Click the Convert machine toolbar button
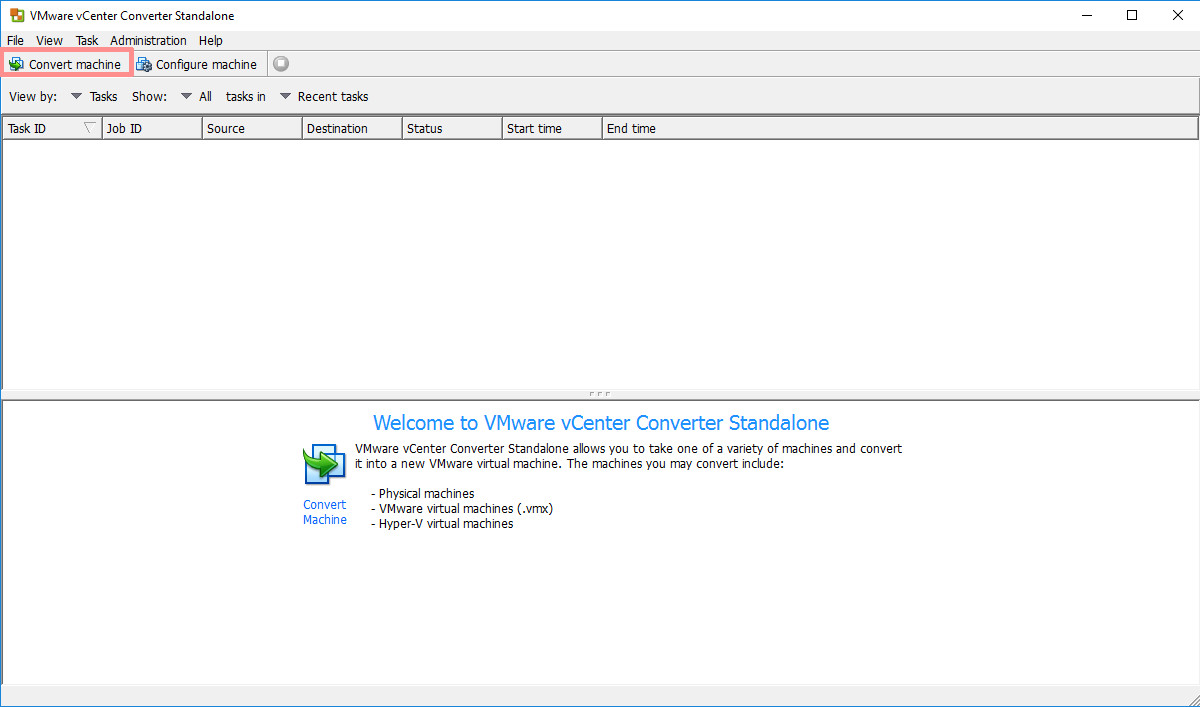This screenshot has height=707, width=1200. [x=65, y=64]
